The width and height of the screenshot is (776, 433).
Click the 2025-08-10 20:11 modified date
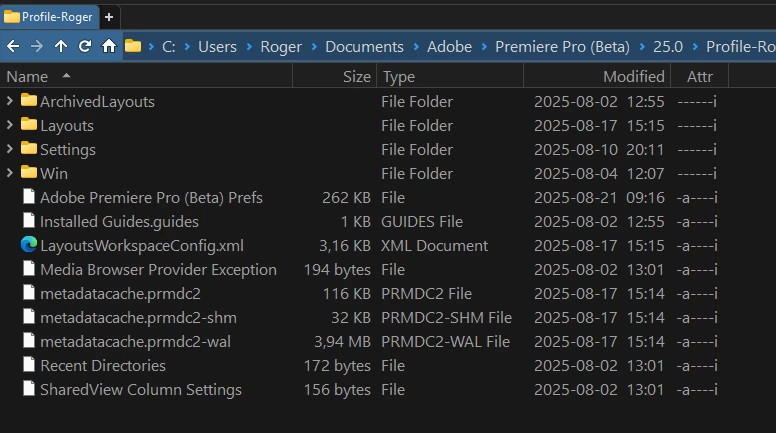tap(599, 149)
